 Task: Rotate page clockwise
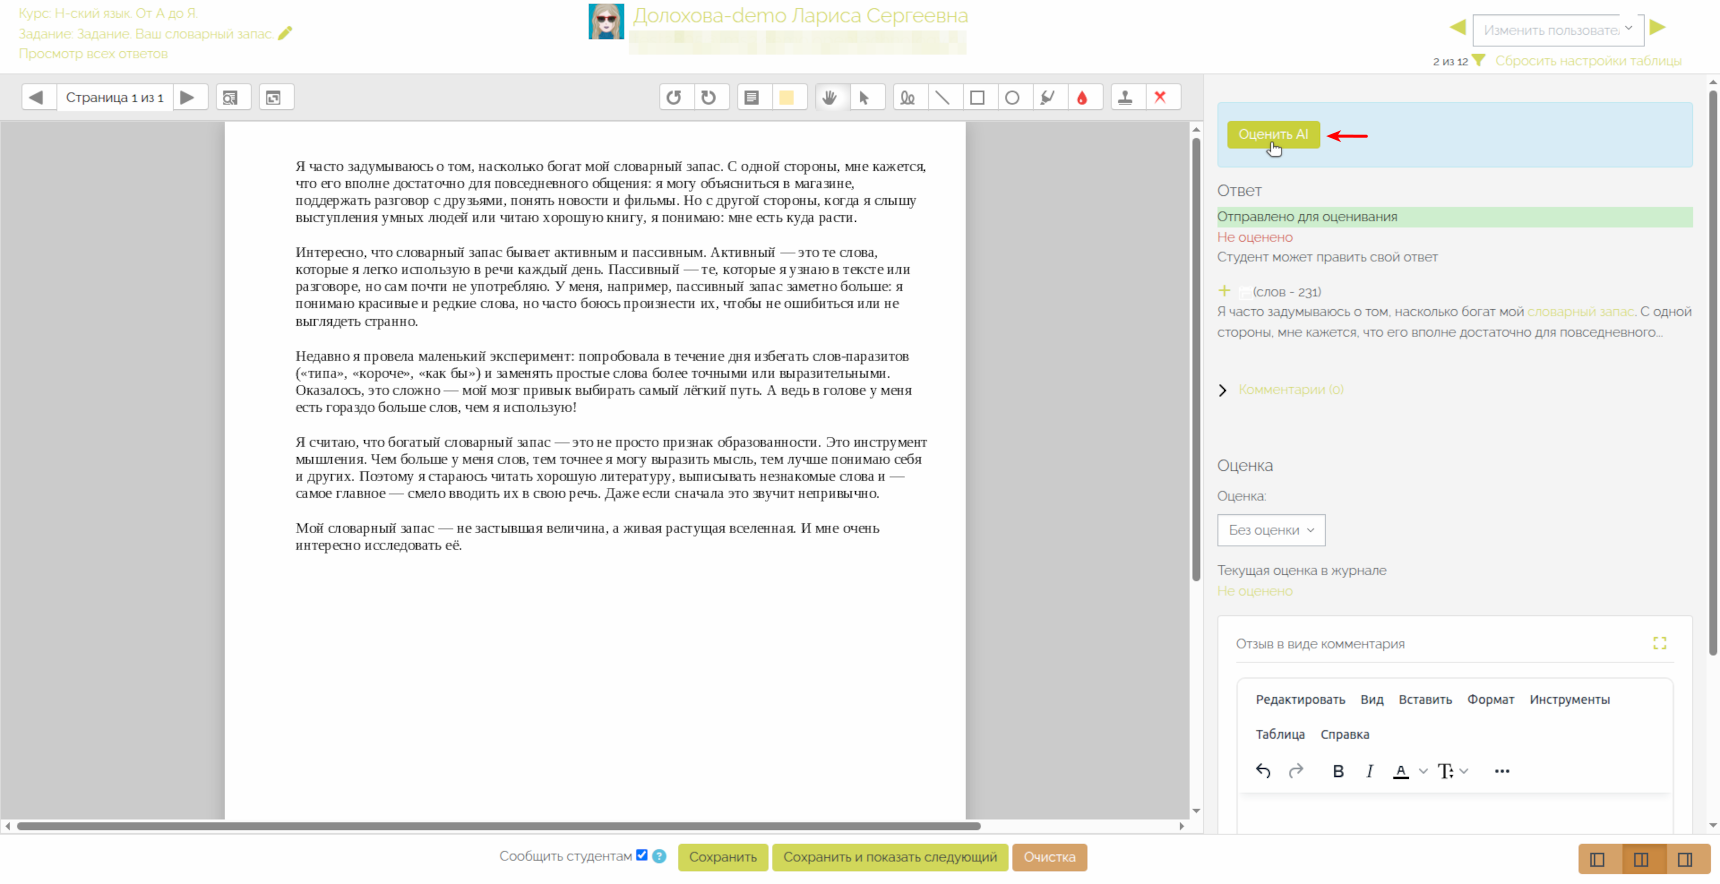pos(709,97)
